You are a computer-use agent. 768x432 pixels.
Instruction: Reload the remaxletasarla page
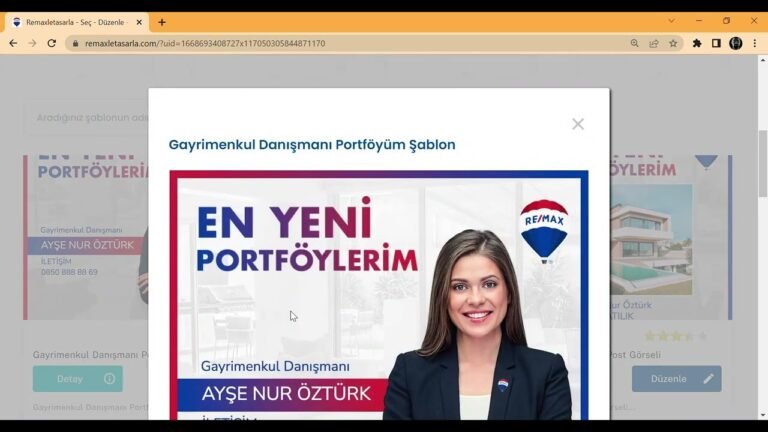click(51, 43)
